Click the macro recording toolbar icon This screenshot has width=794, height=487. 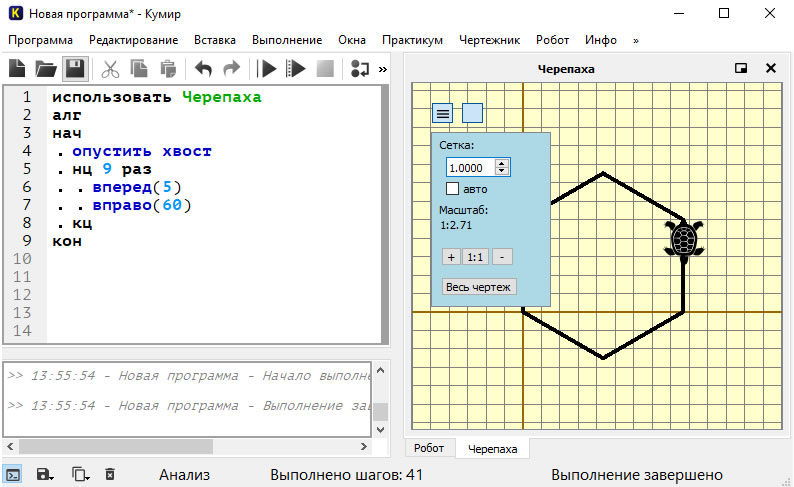click(x=360, y=68)
